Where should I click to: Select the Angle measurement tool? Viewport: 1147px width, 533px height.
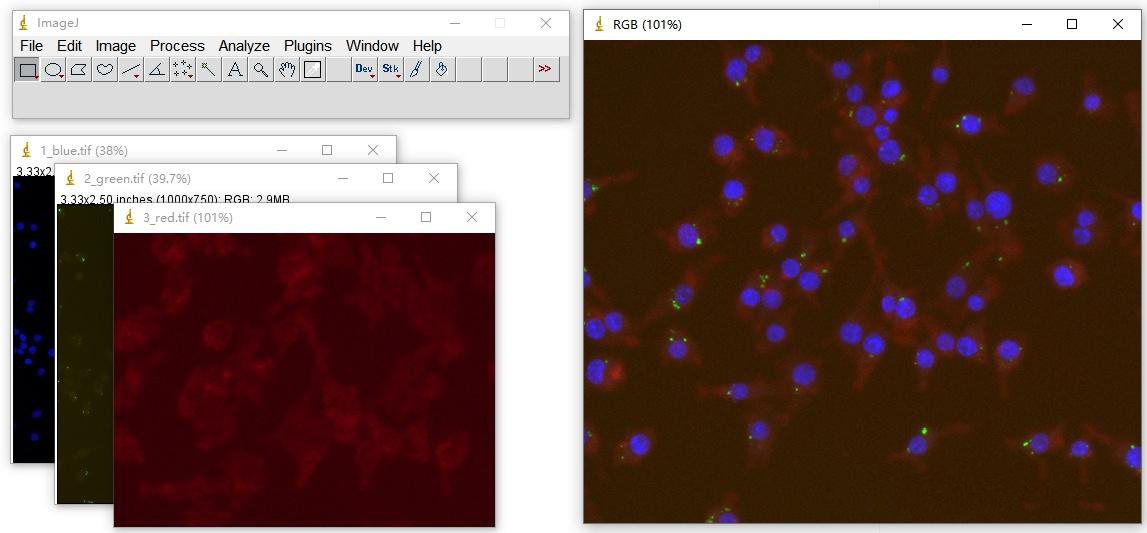pyautogui.click(x=157, y=69)
